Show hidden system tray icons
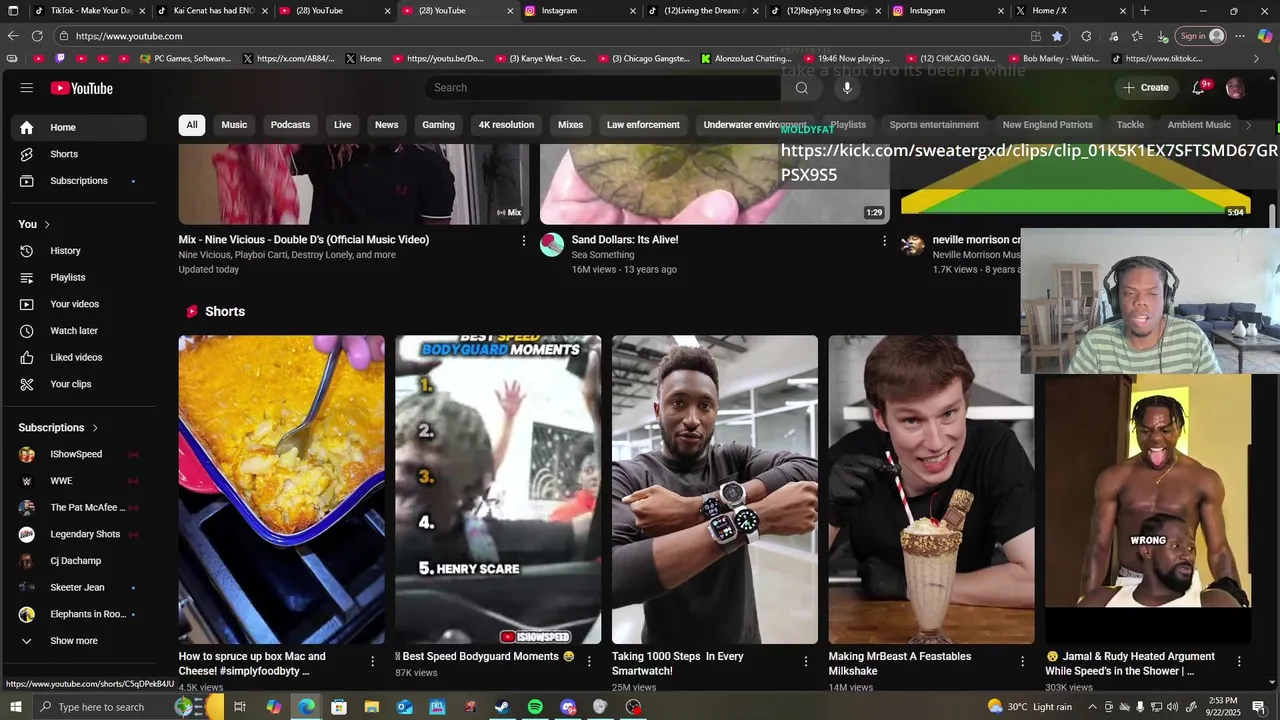1280x720 pixels. point(1092,707)
